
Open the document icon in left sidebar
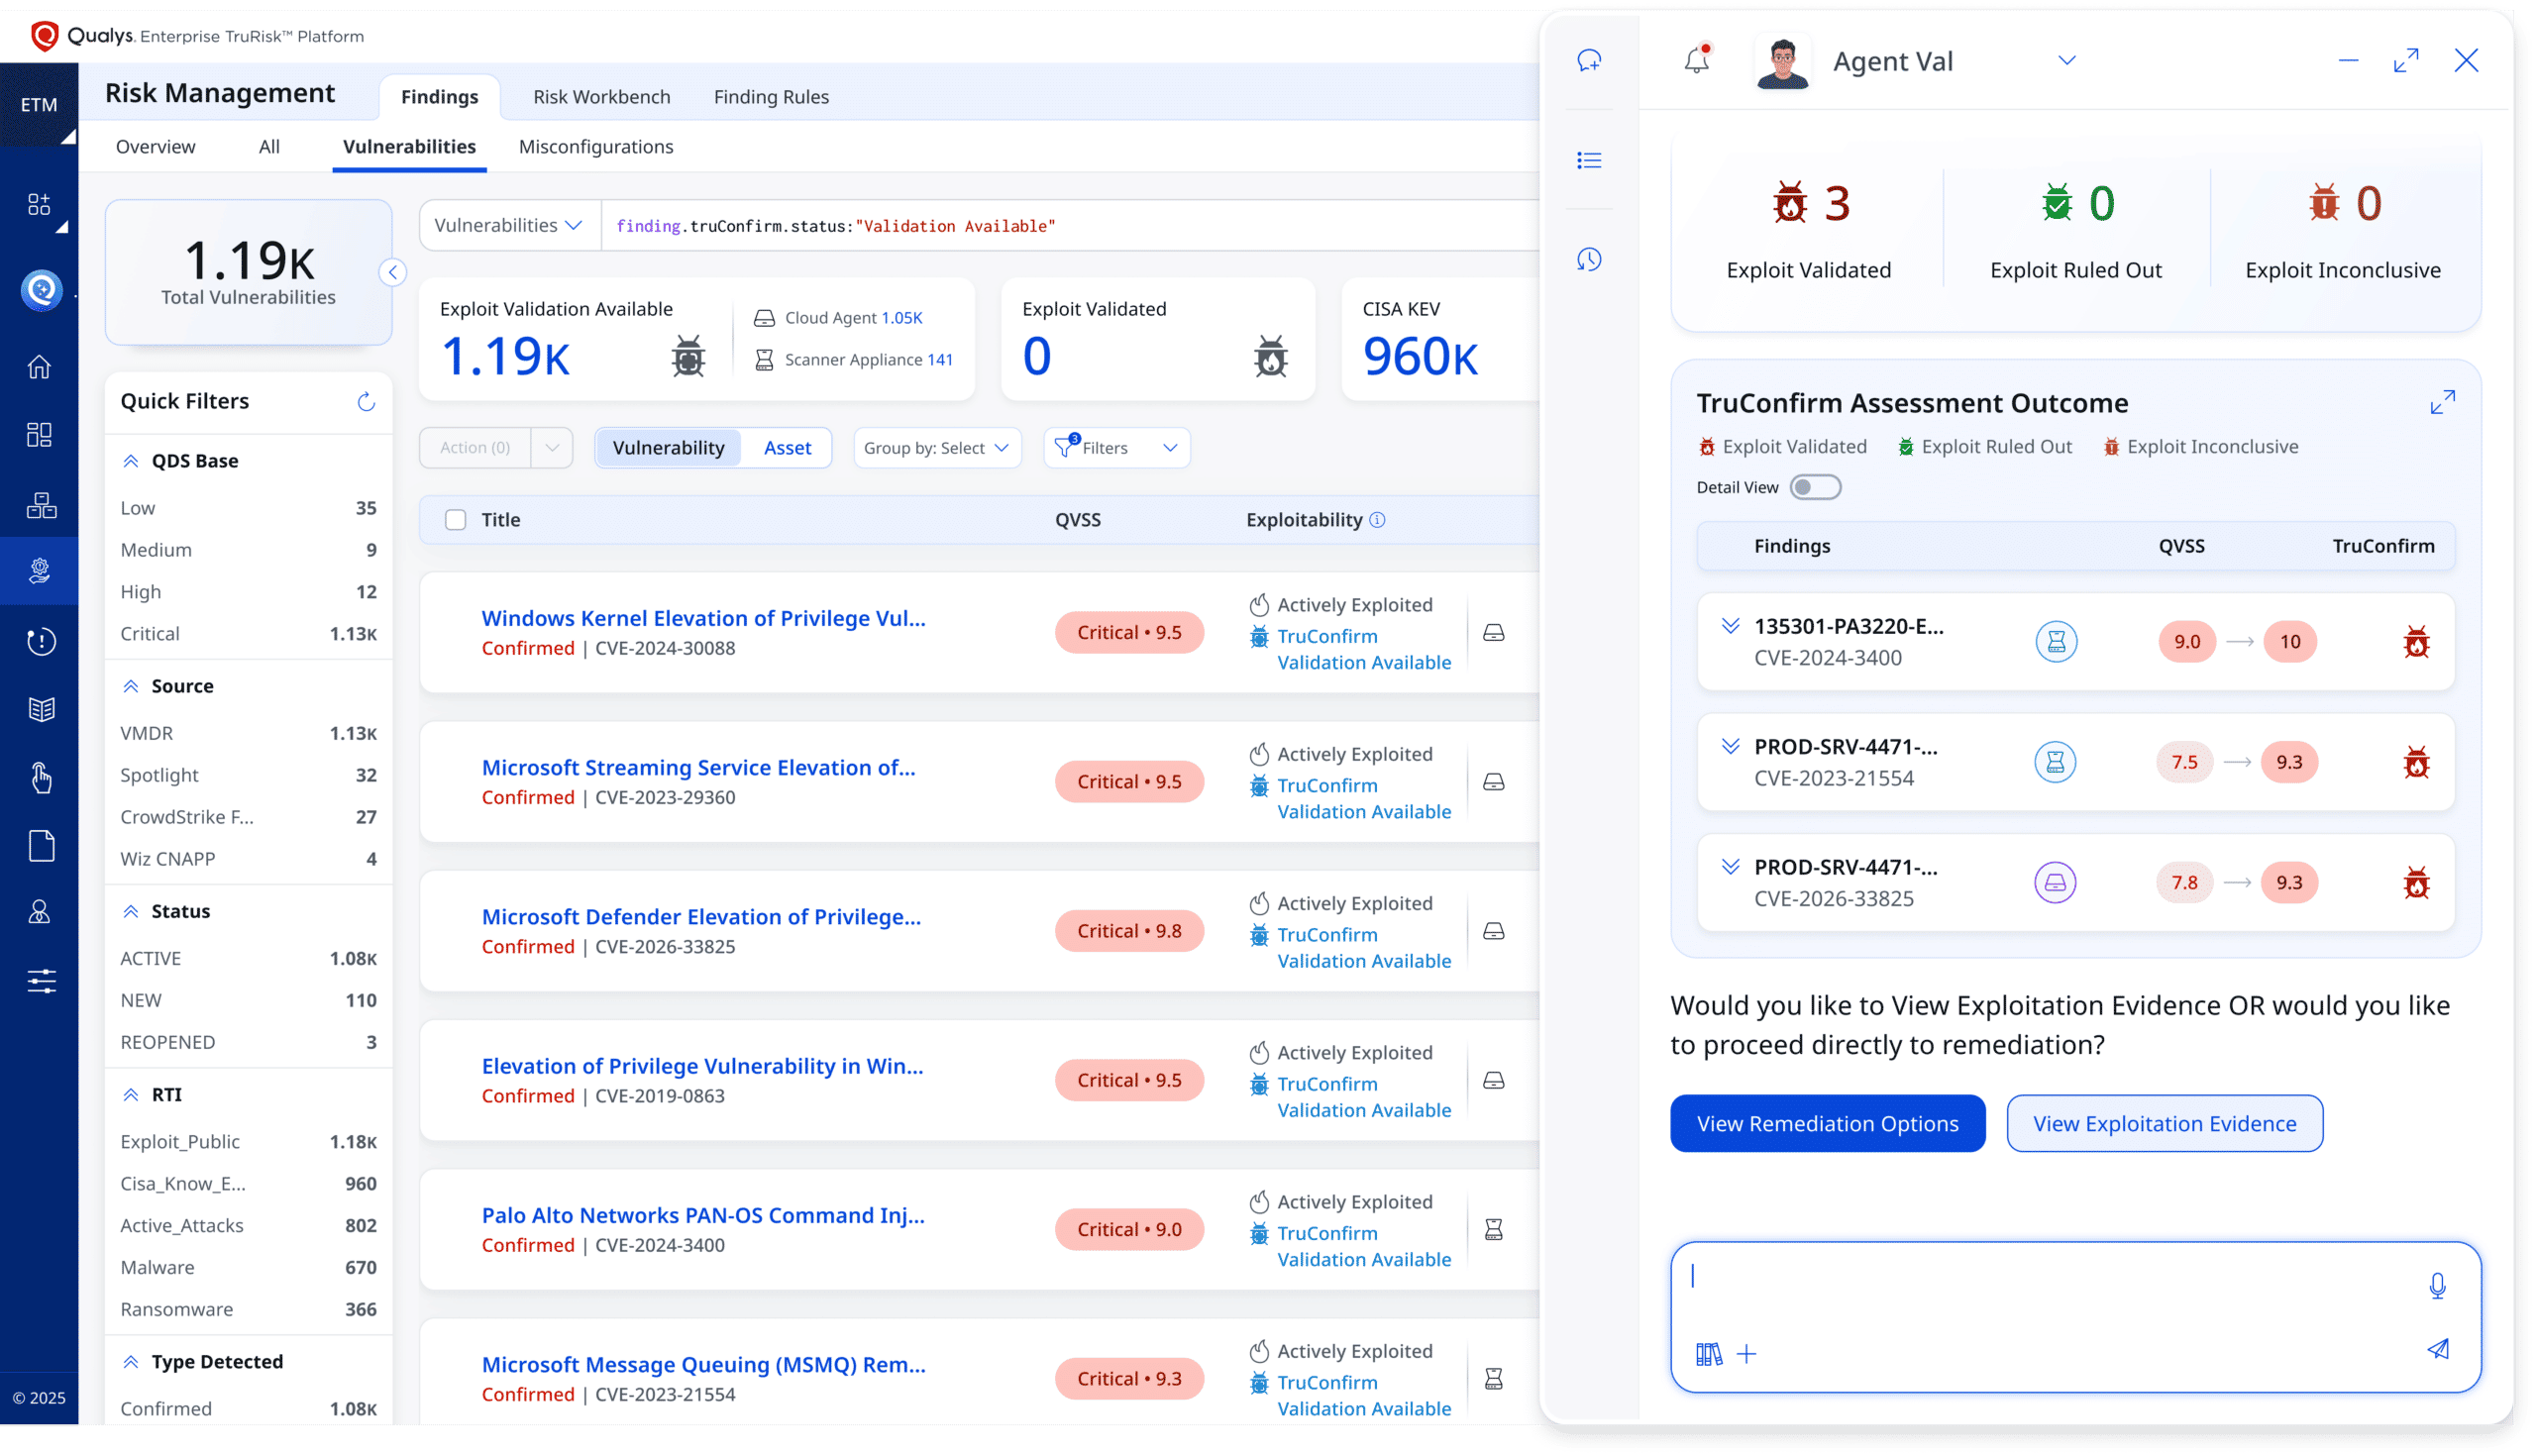[41, 845]
